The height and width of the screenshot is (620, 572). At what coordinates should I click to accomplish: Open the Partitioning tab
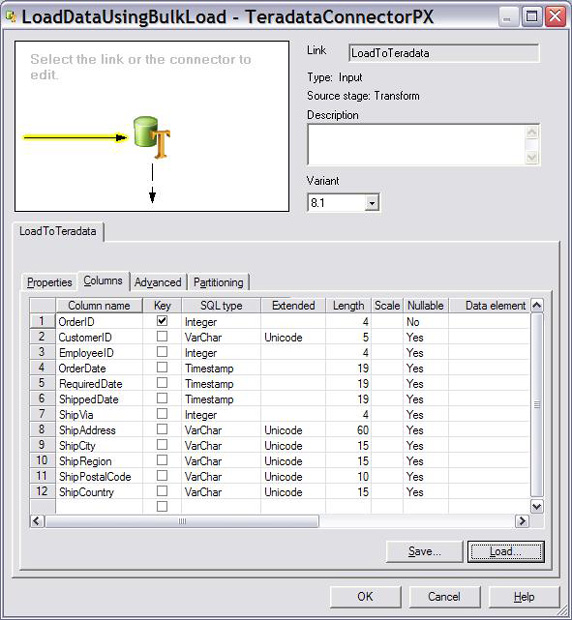(x=218, y=282)
